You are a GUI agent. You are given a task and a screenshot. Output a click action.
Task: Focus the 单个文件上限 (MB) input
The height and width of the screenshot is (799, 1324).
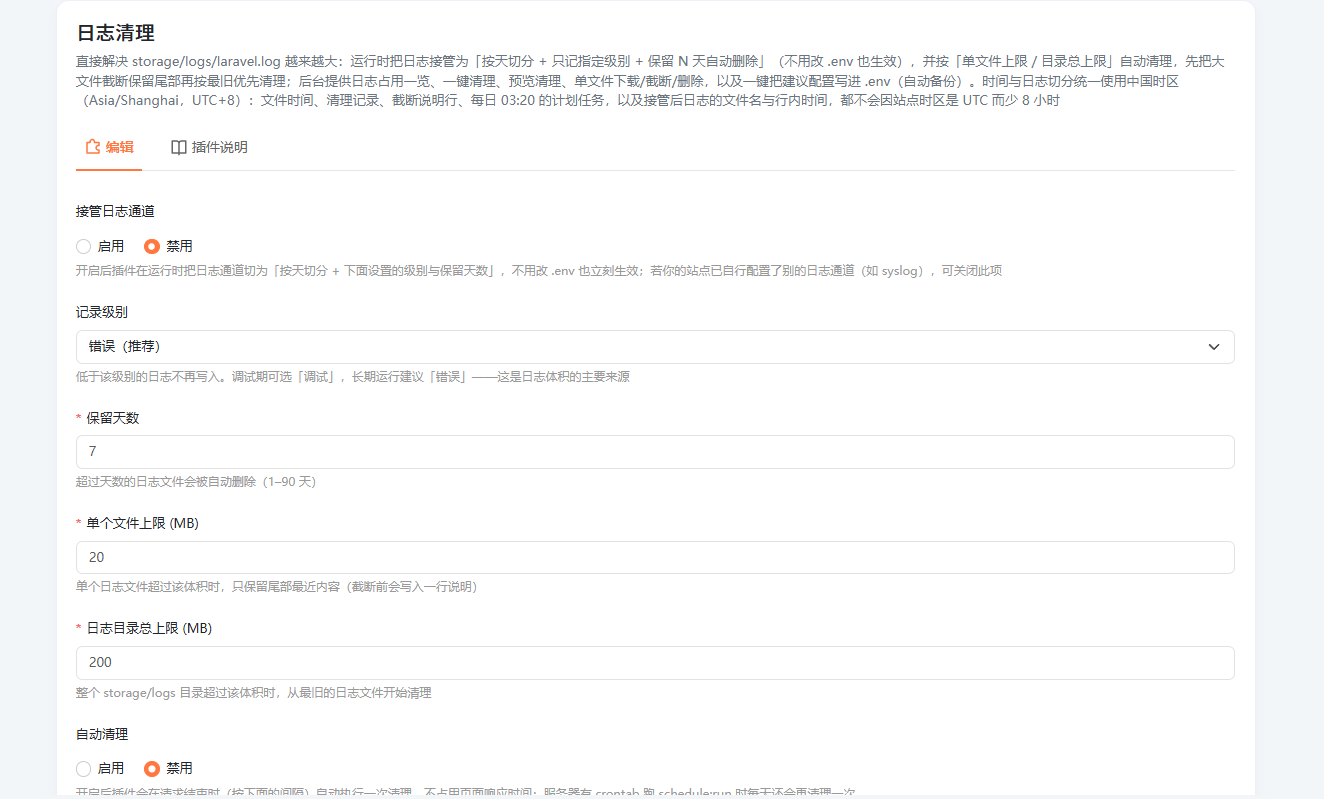coord(655,557)
